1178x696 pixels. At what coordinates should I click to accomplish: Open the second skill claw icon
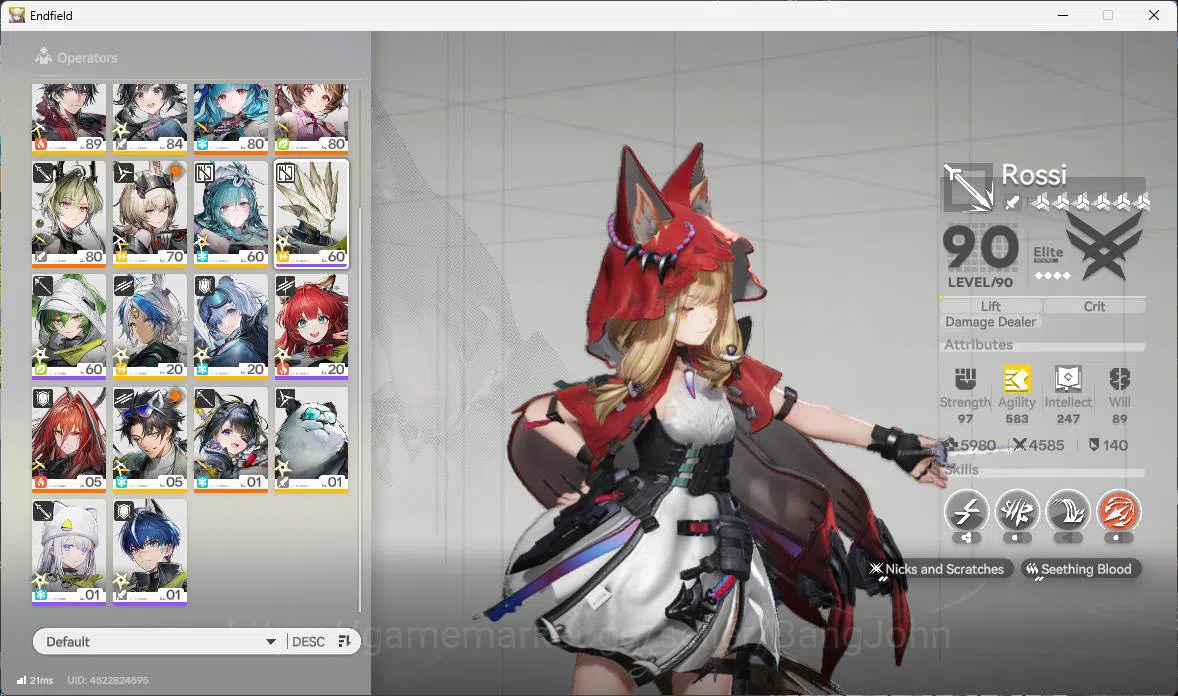pos(1017,512)
